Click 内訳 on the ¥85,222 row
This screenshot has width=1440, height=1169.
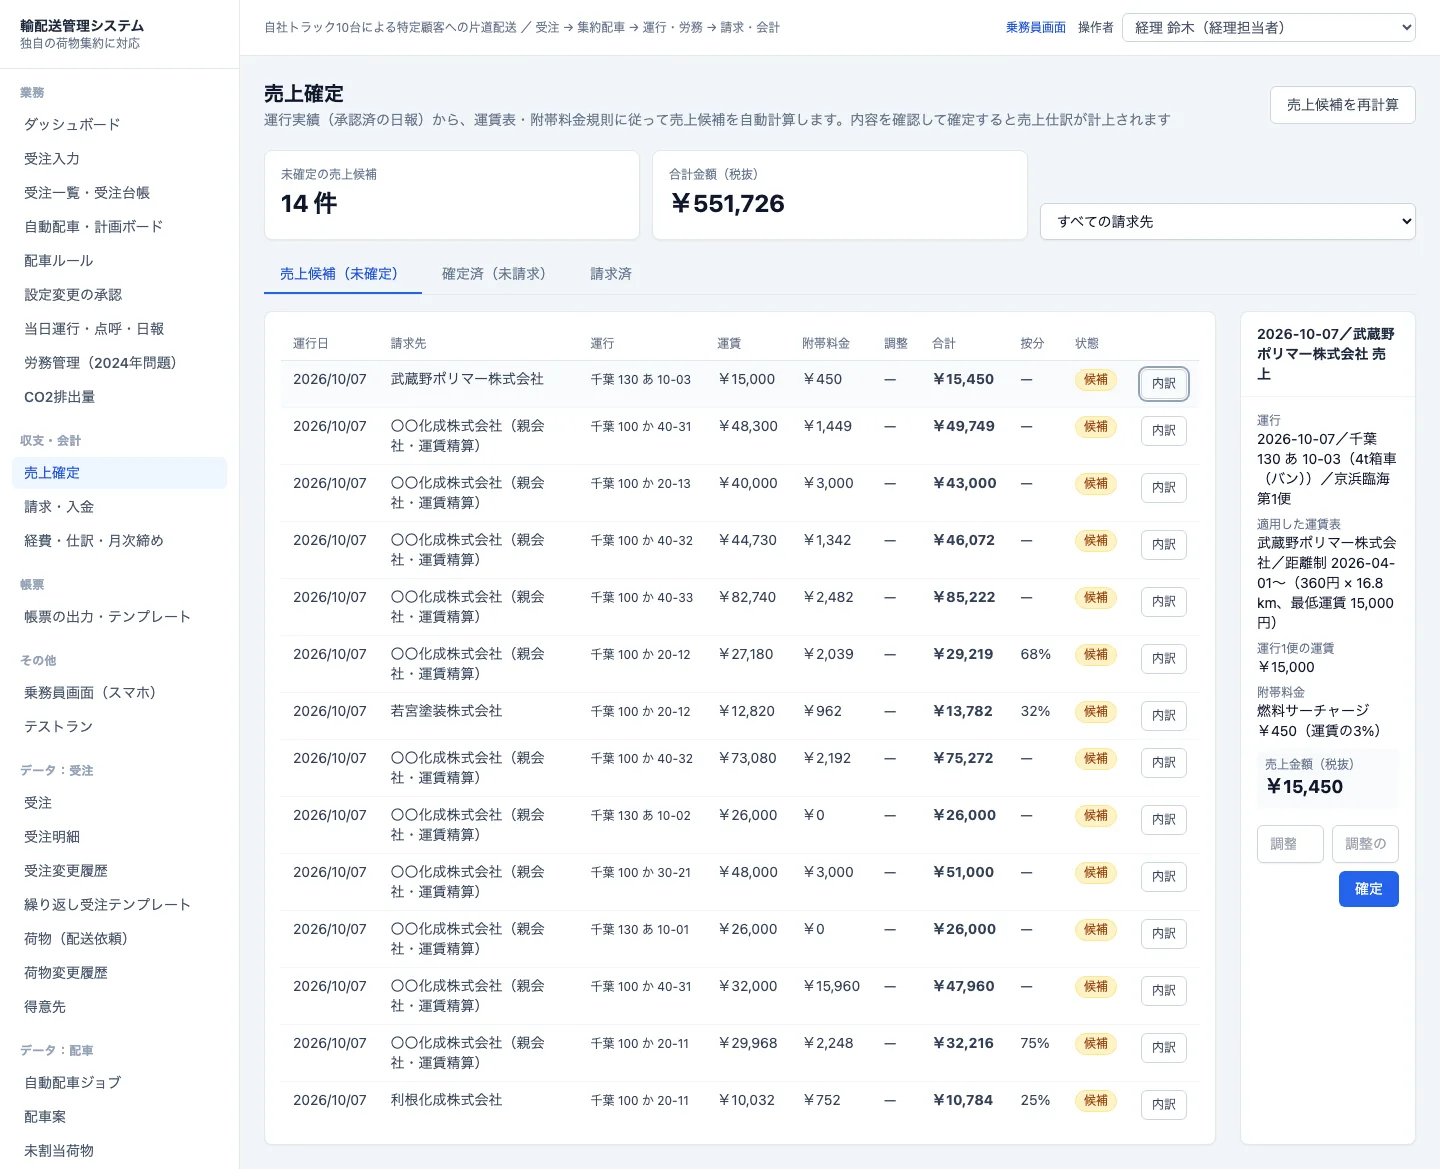1164,602
